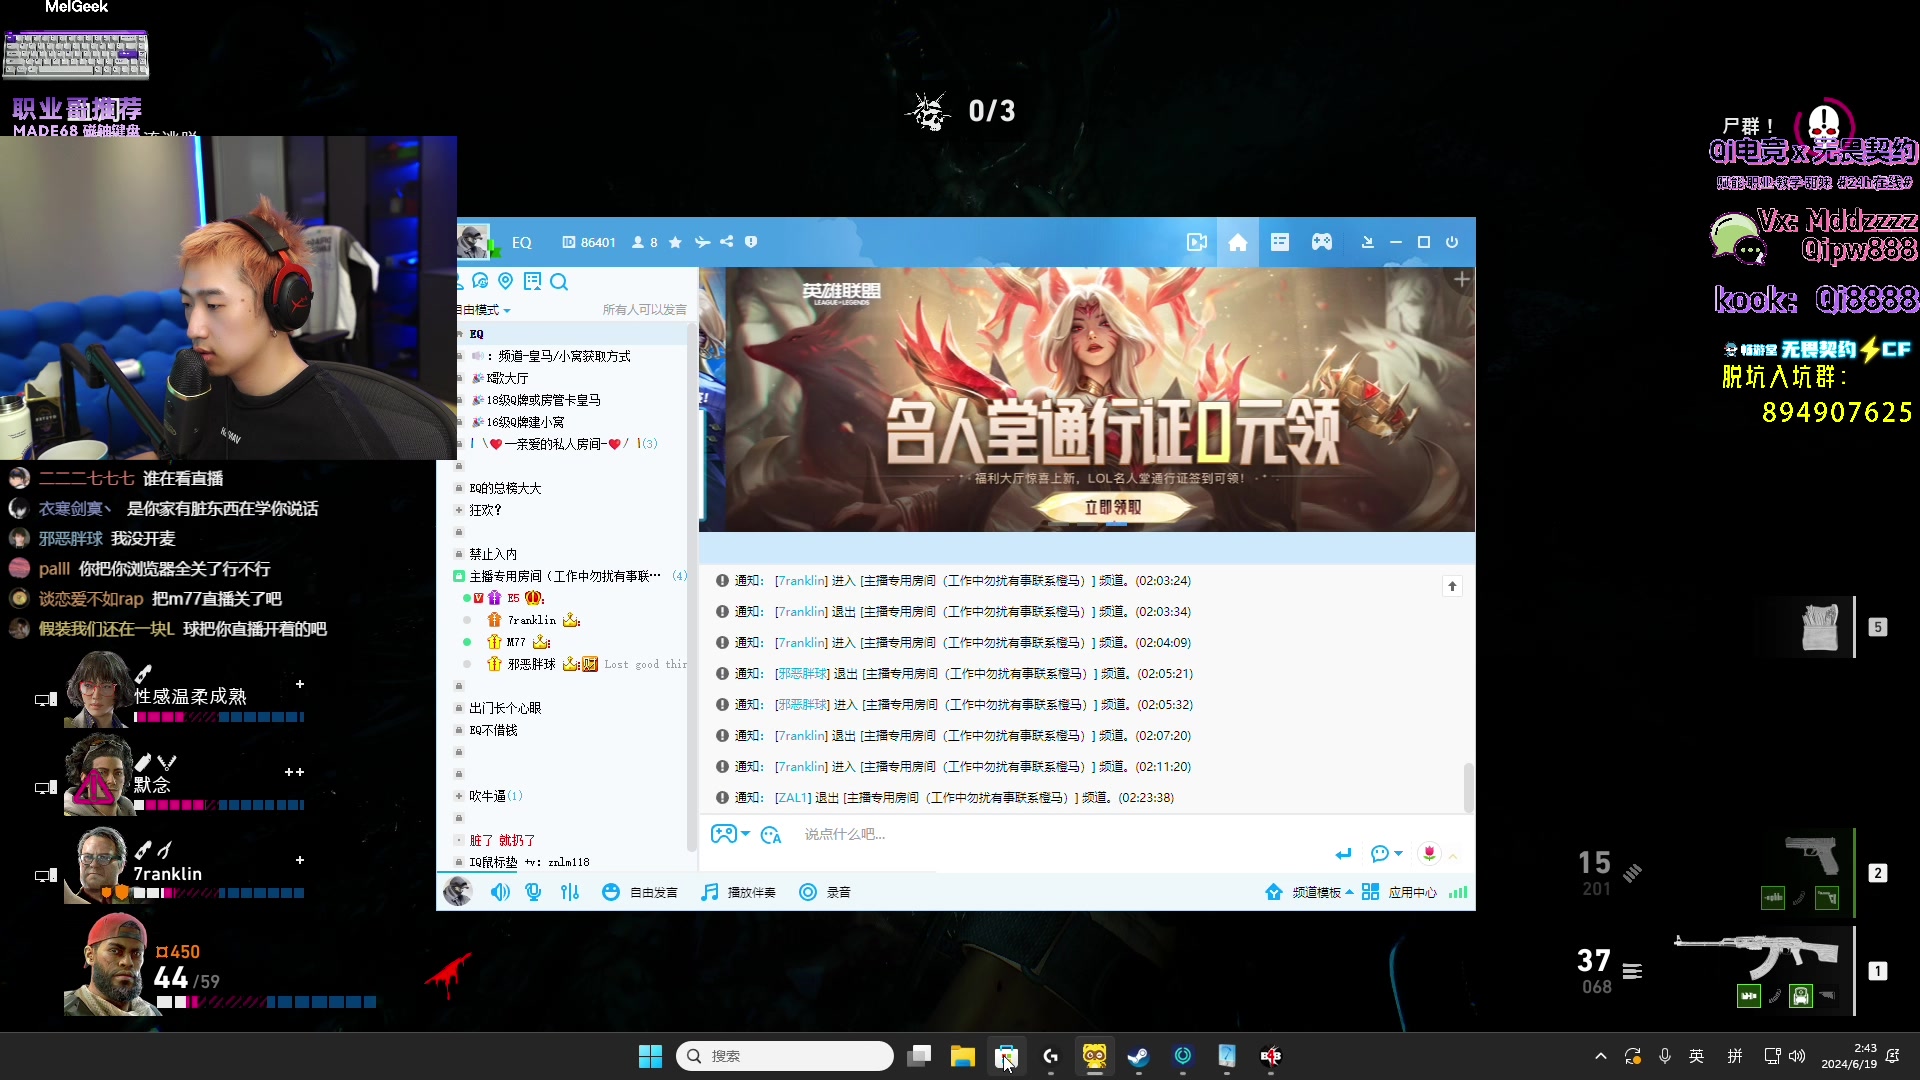Select the 脏了 就扔了 channel

pyautogui.click(x=502, y=840)
